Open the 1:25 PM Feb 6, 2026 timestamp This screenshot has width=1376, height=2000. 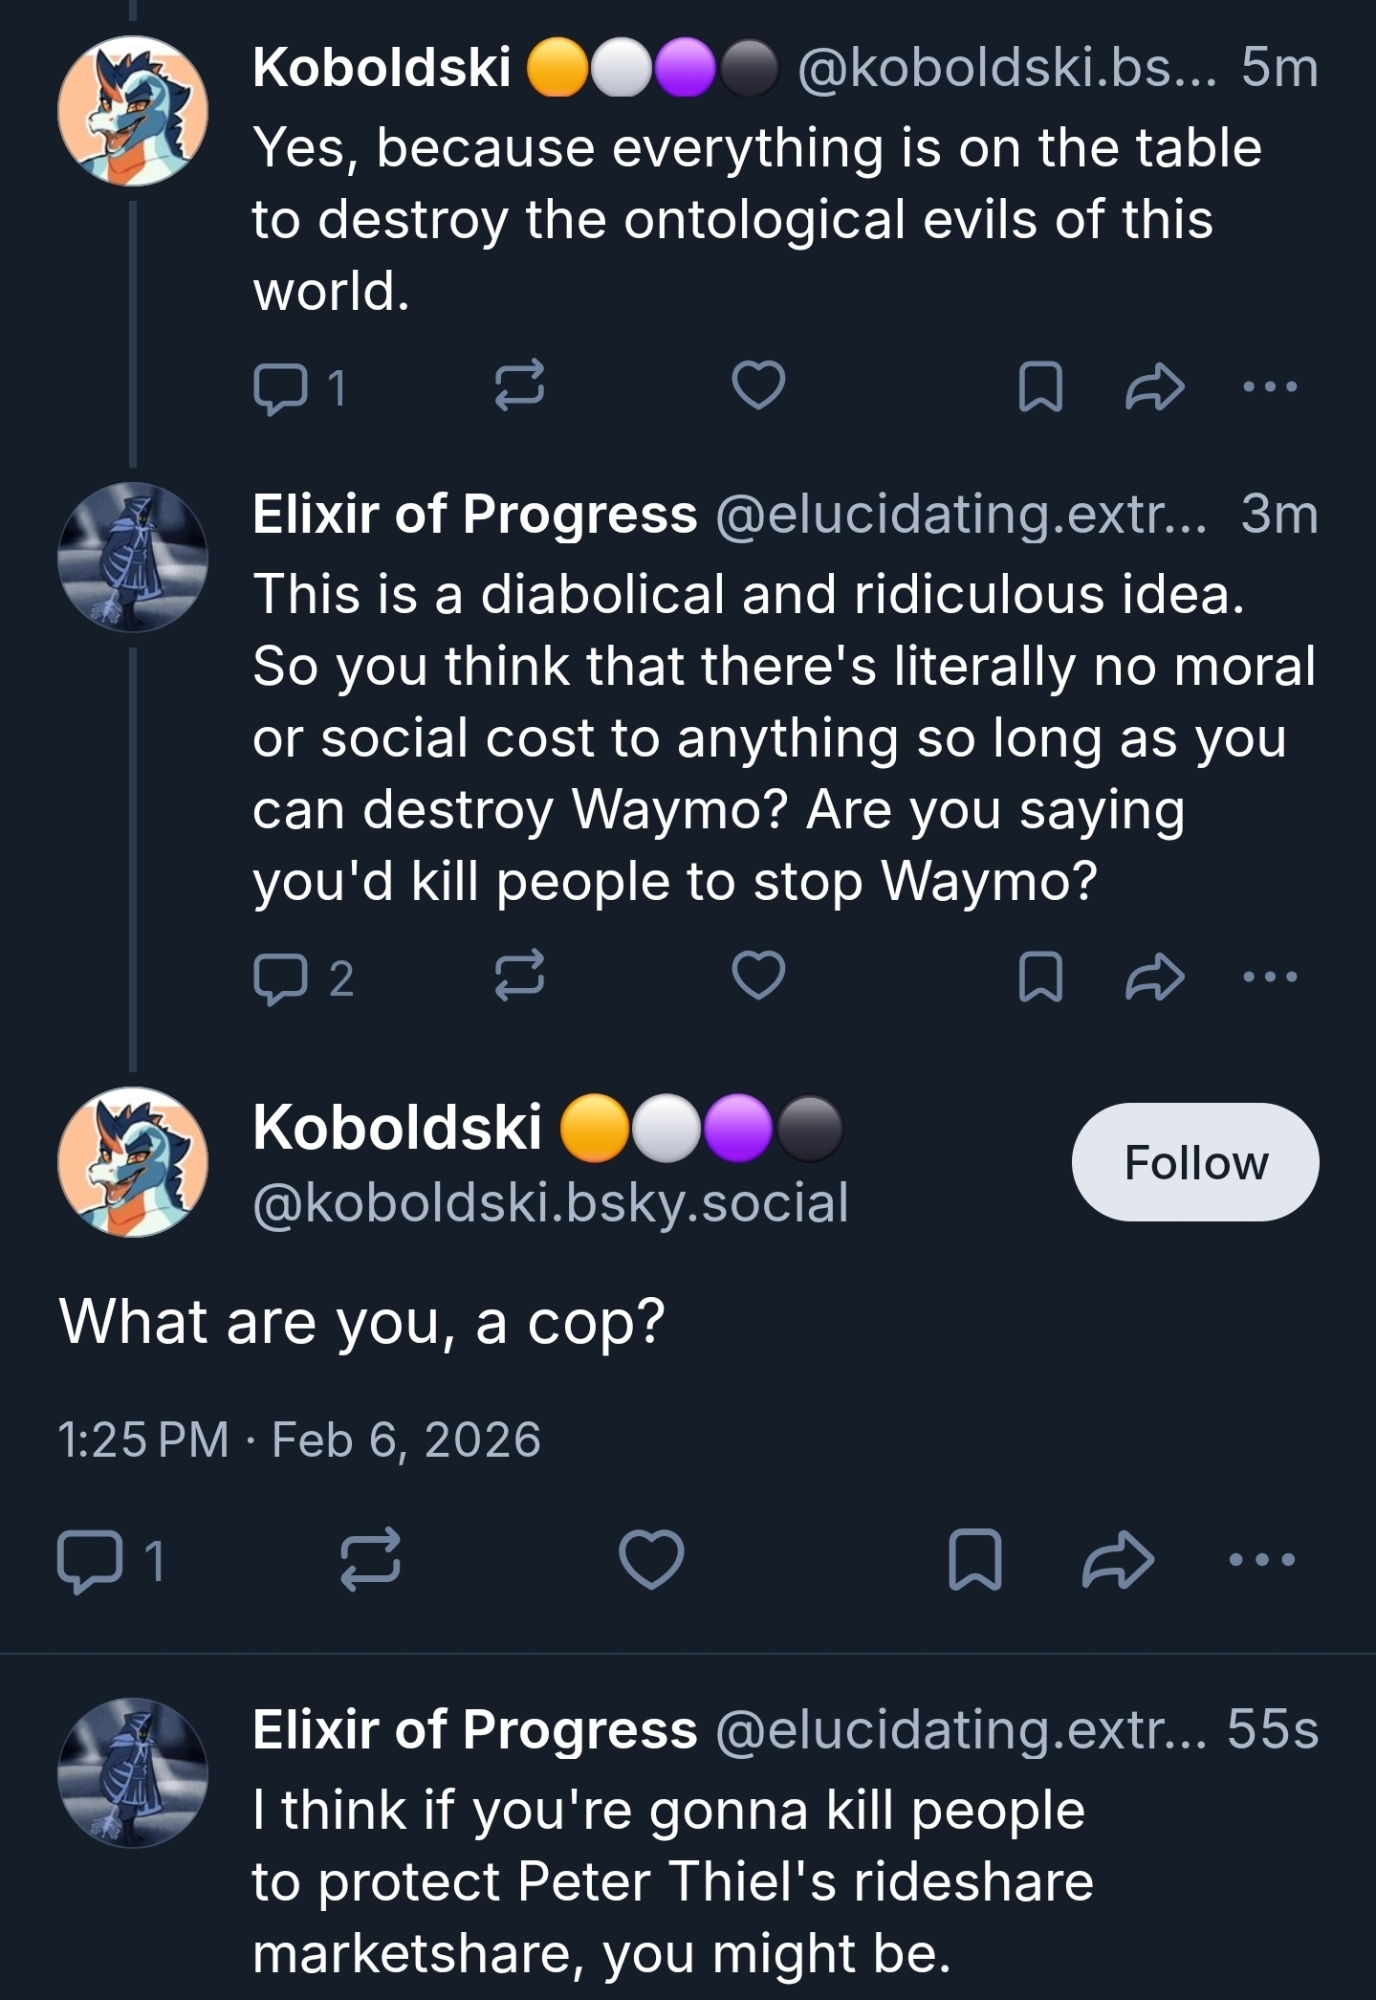coord(299,1440)
